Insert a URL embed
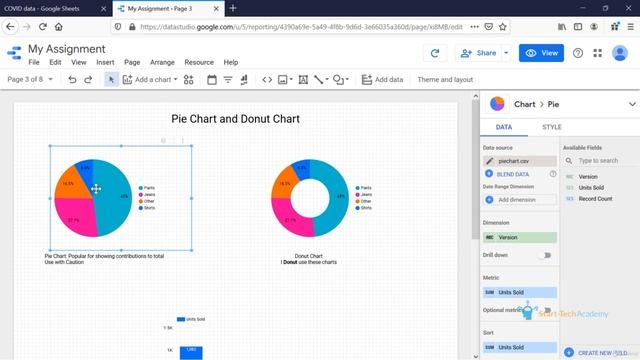640x360 pixels. click(x=267, y=80)
